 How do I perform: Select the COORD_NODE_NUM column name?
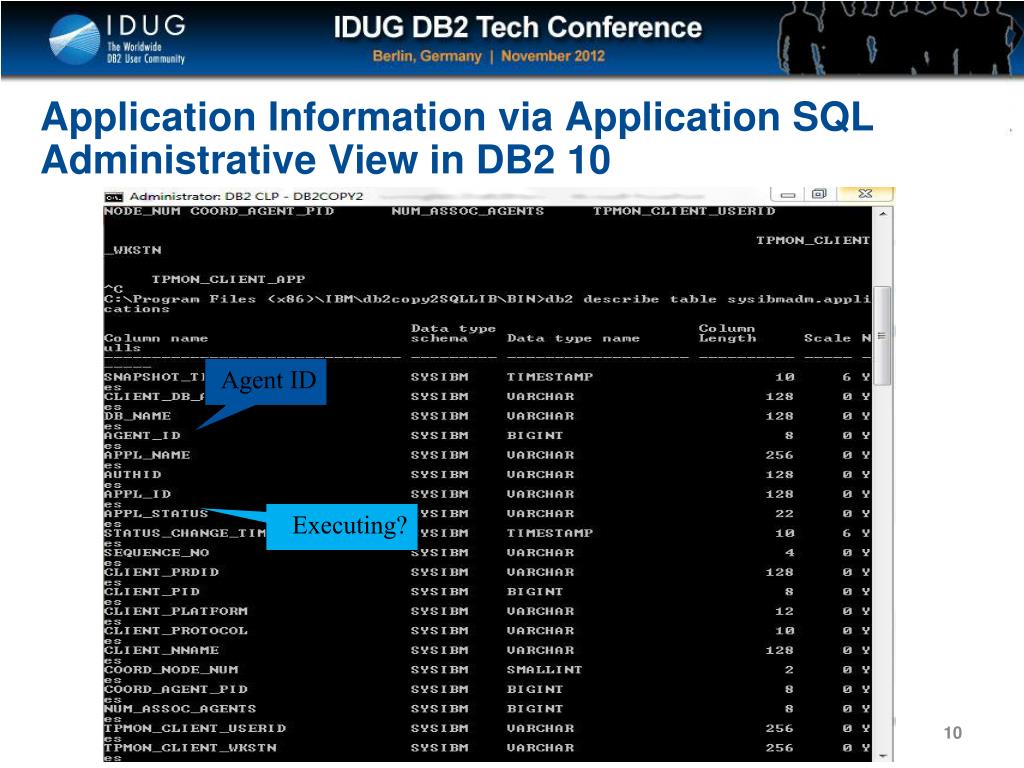(171, 670)
